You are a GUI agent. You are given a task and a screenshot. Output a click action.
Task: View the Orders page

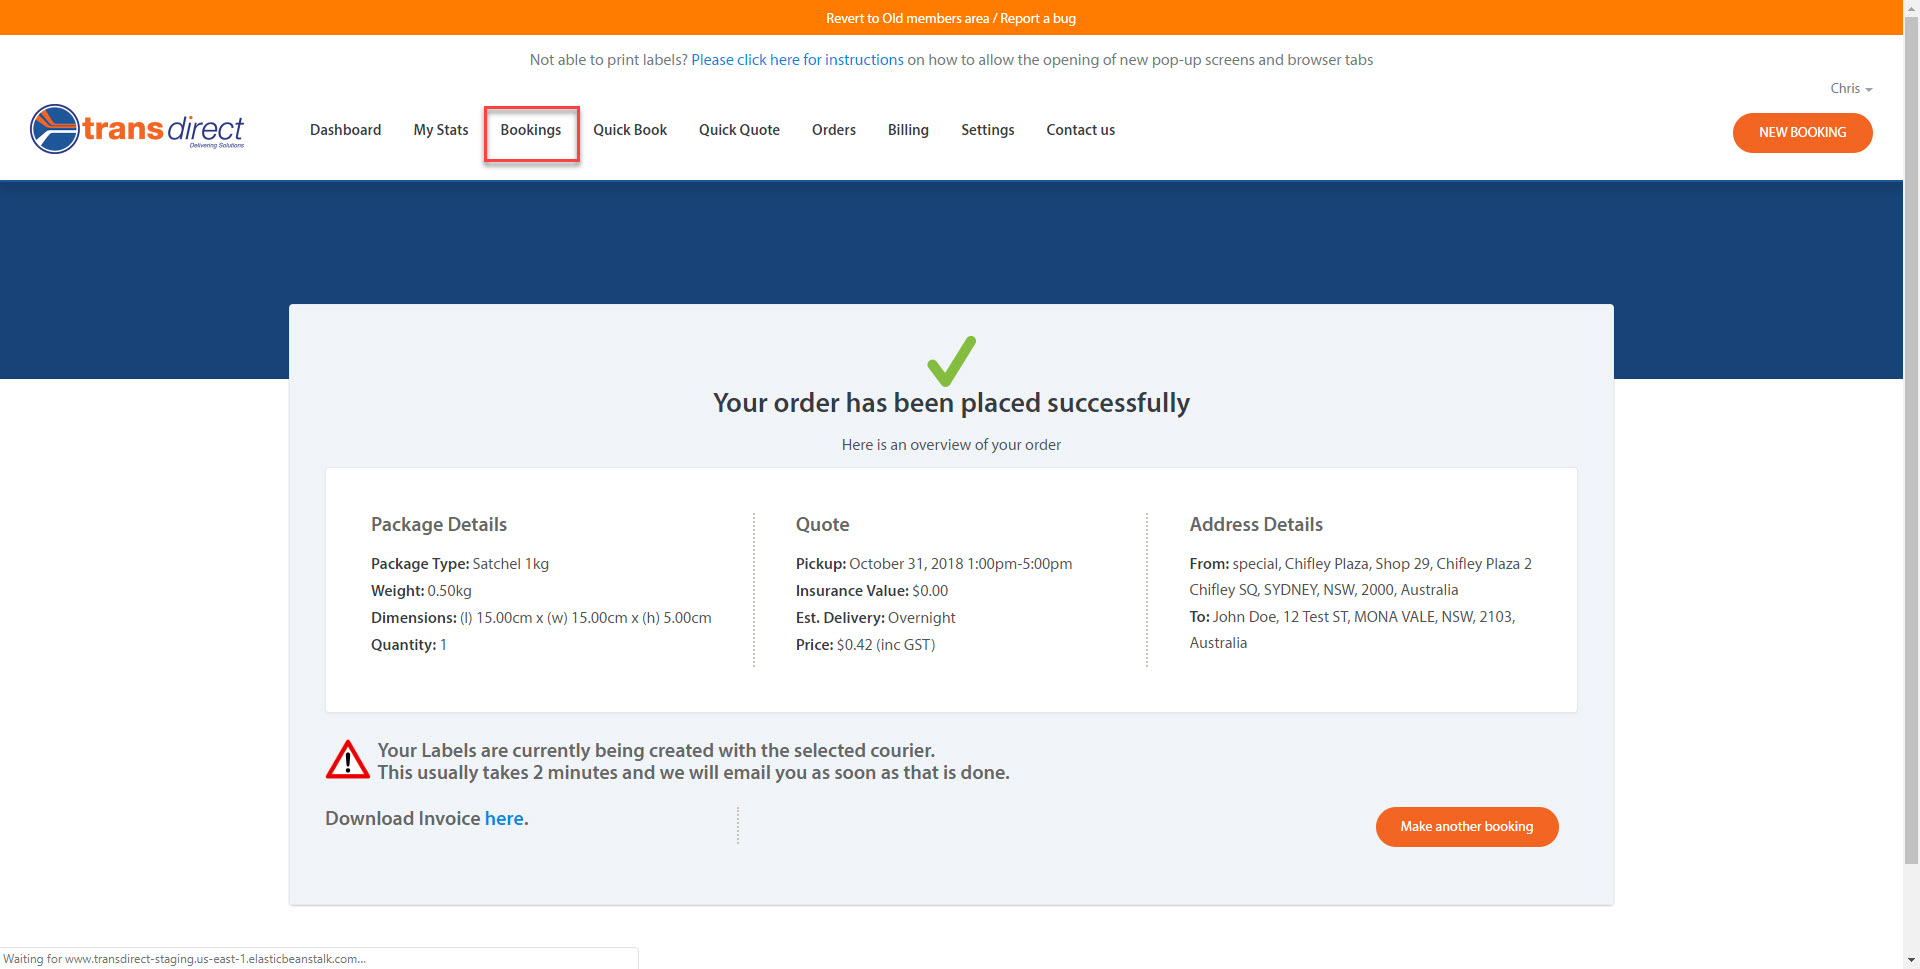click(833, 130)
